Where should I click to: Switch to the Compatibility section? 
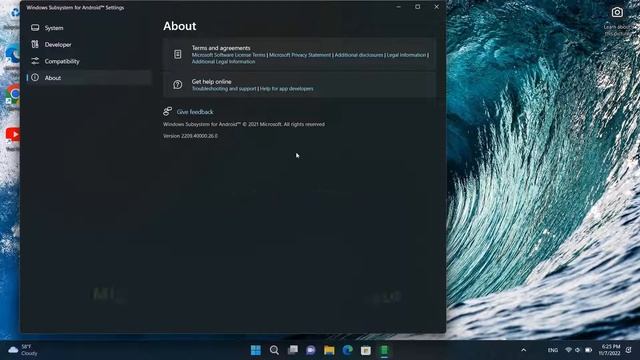coord(89,61)
